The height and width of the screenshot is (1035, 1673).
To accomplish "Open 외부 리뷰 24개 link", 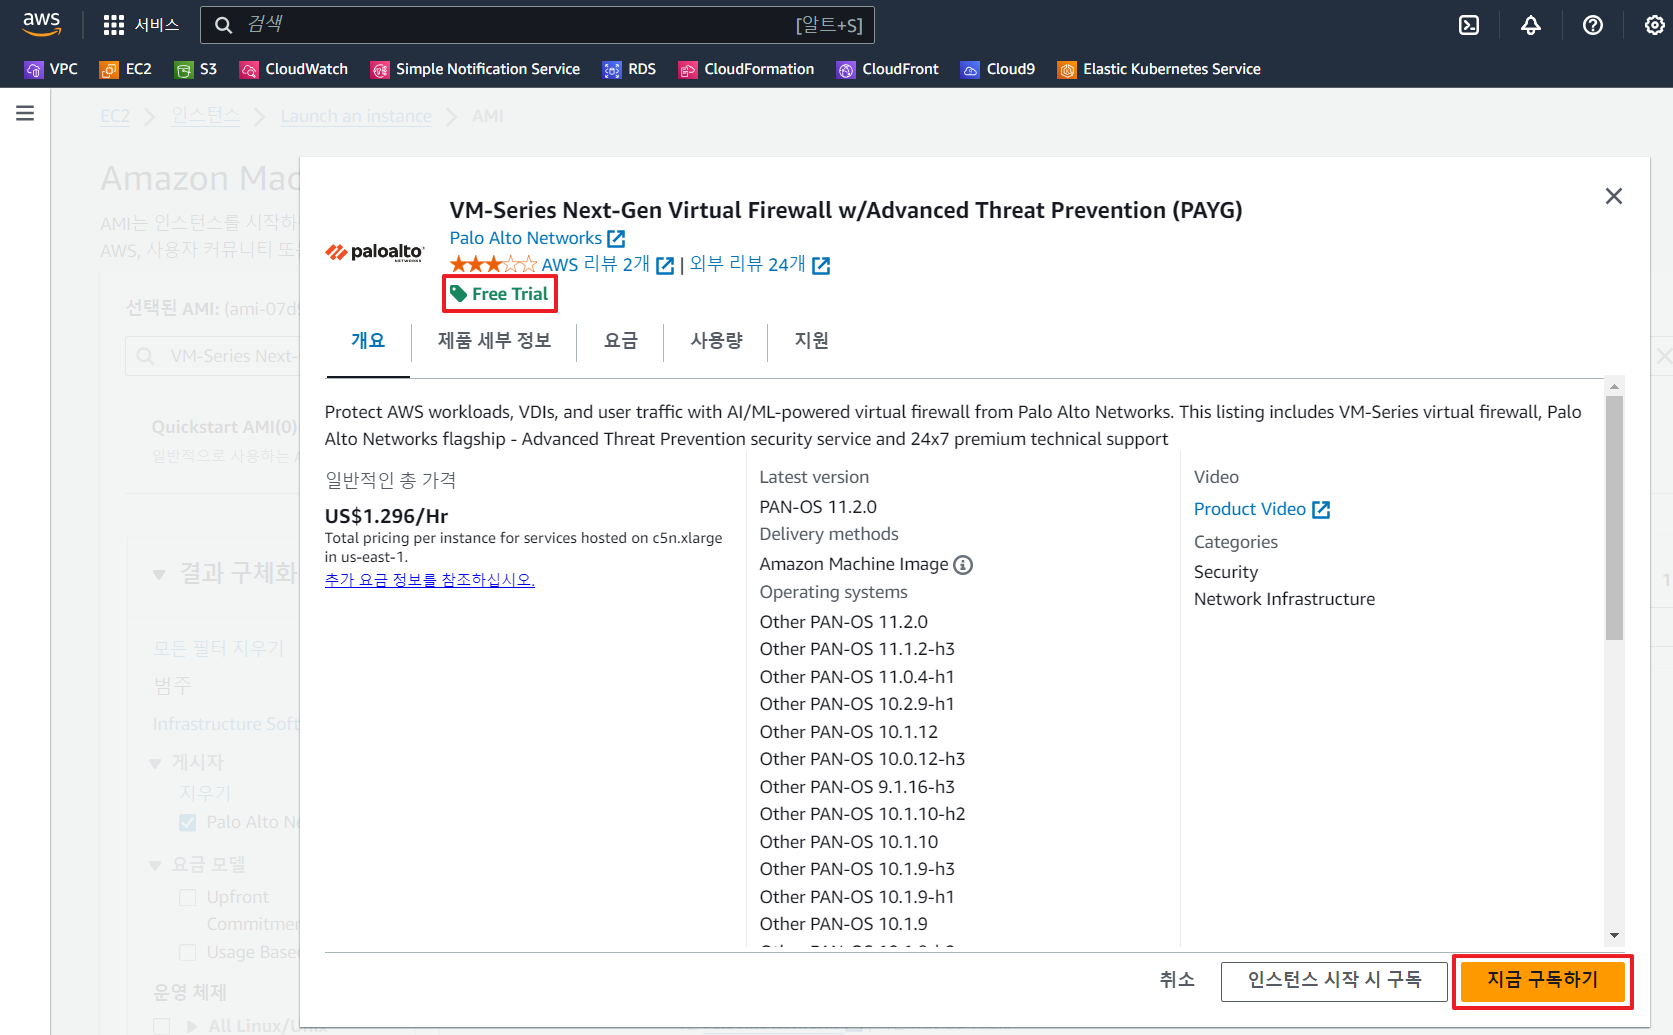I will (x=759, y=265).
